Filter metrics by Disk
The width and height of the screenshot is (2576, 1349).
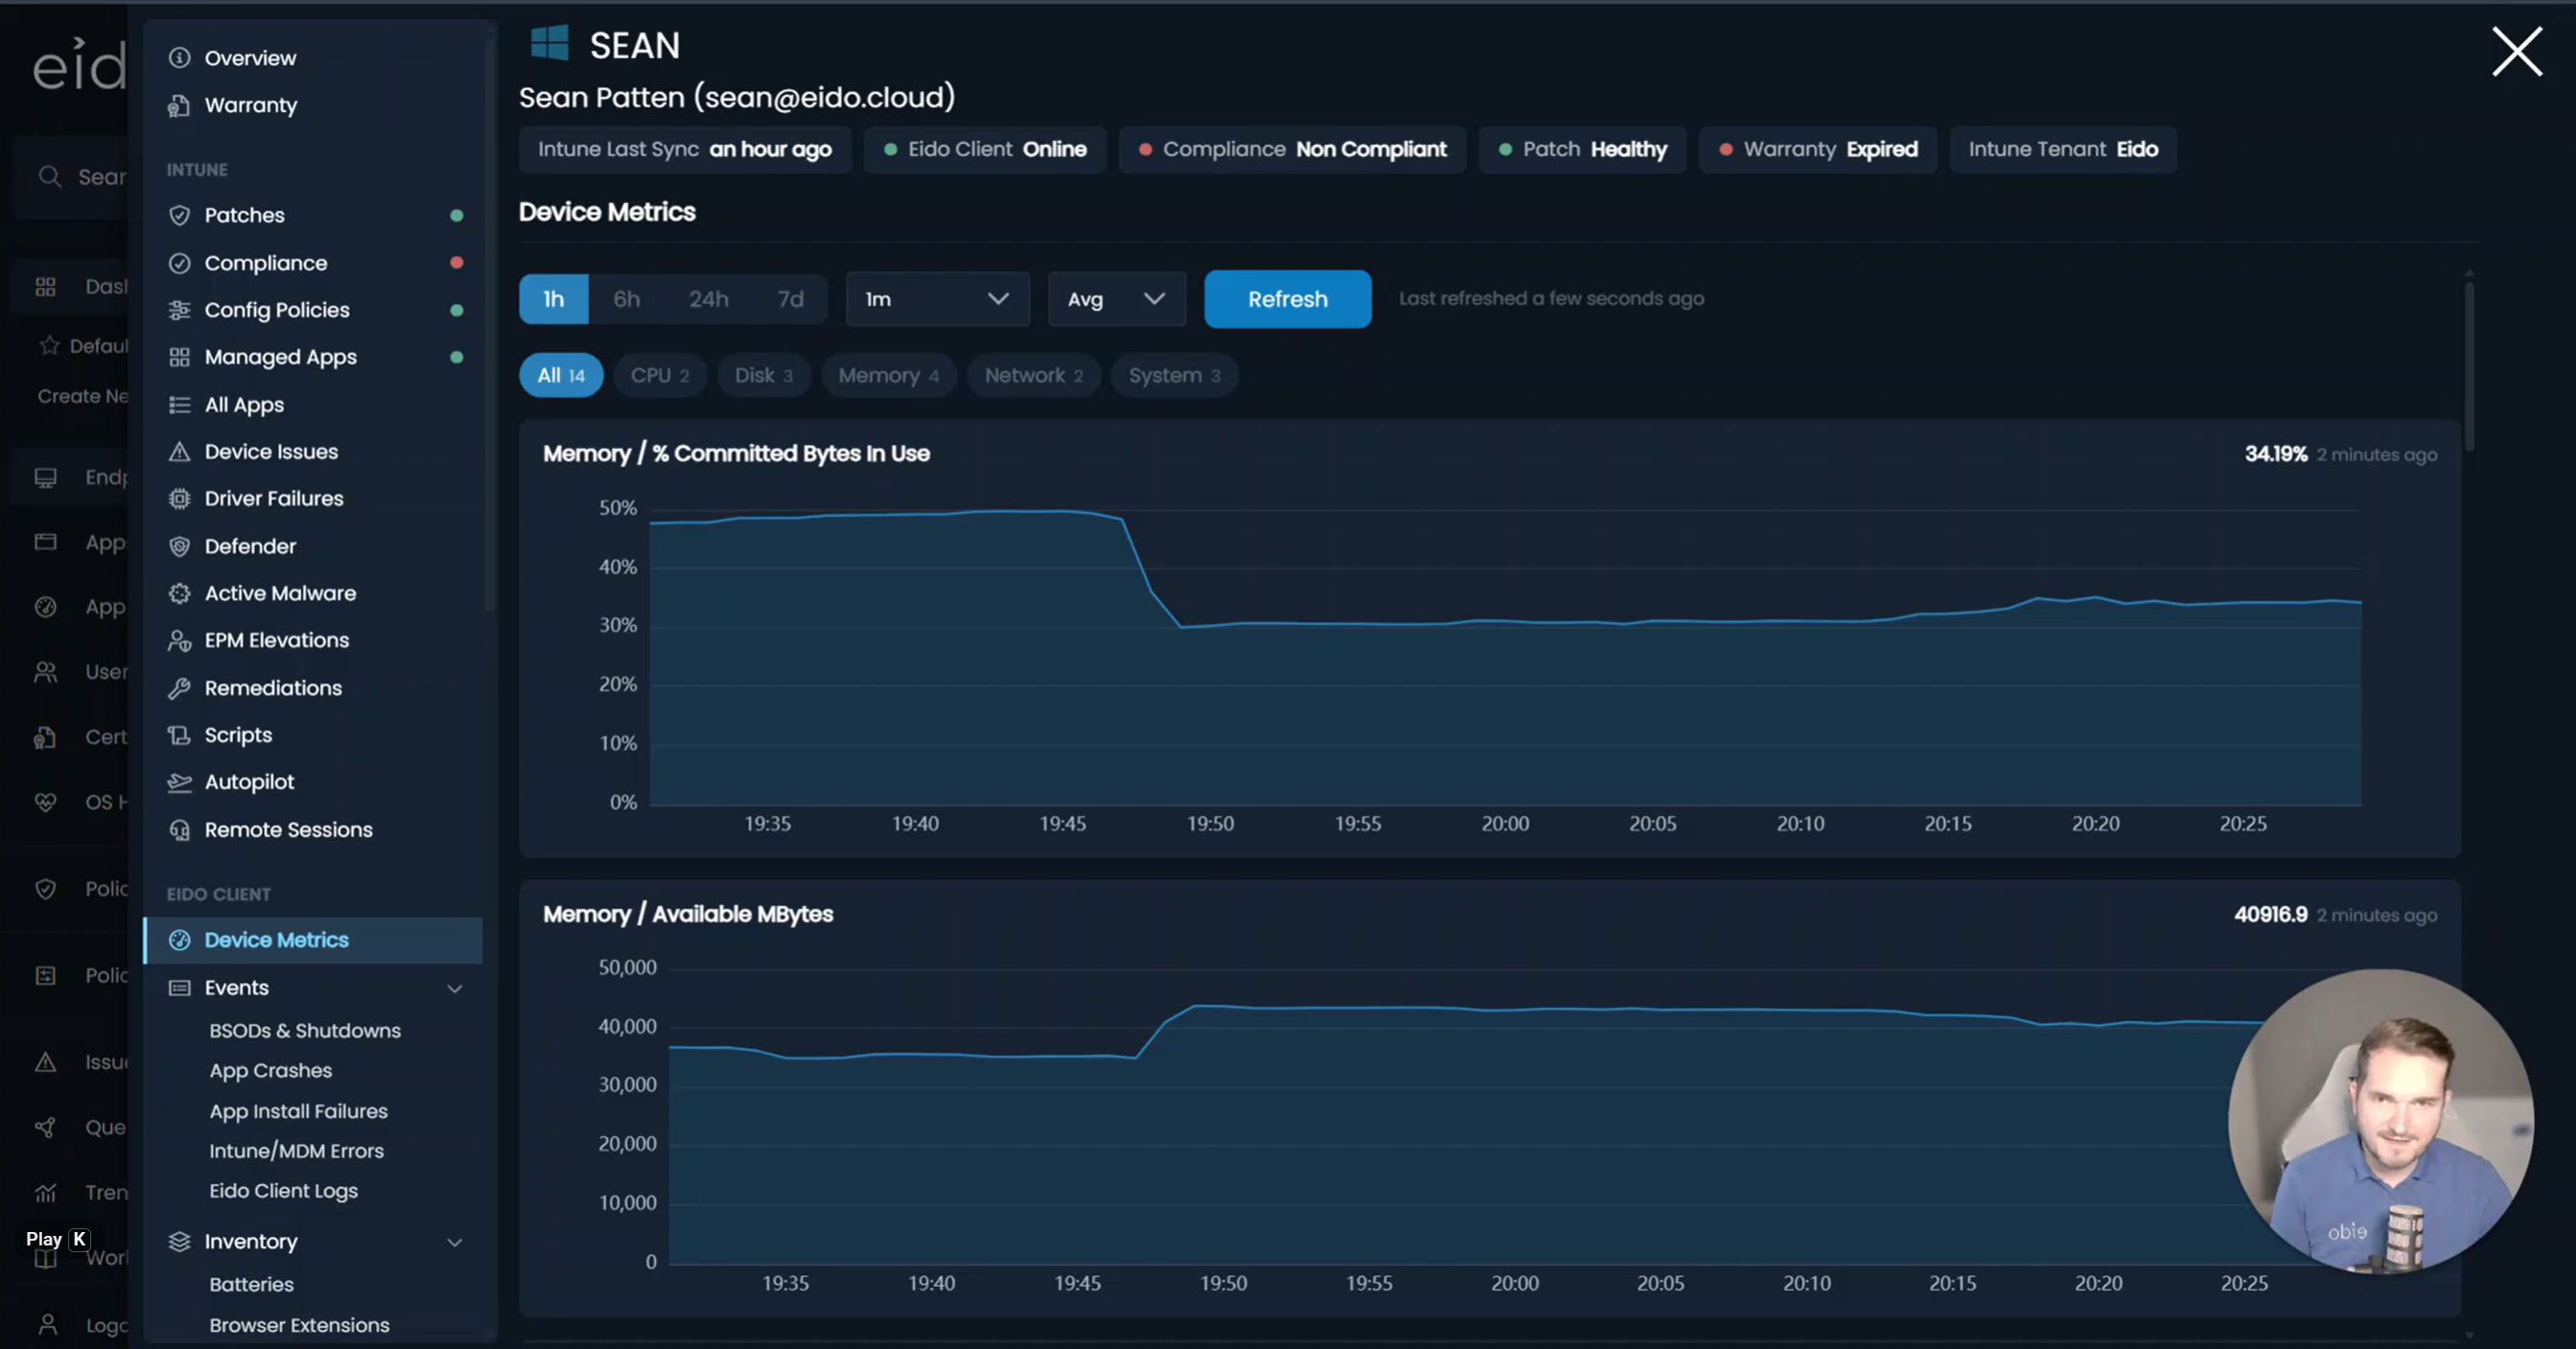click(764, 376)
